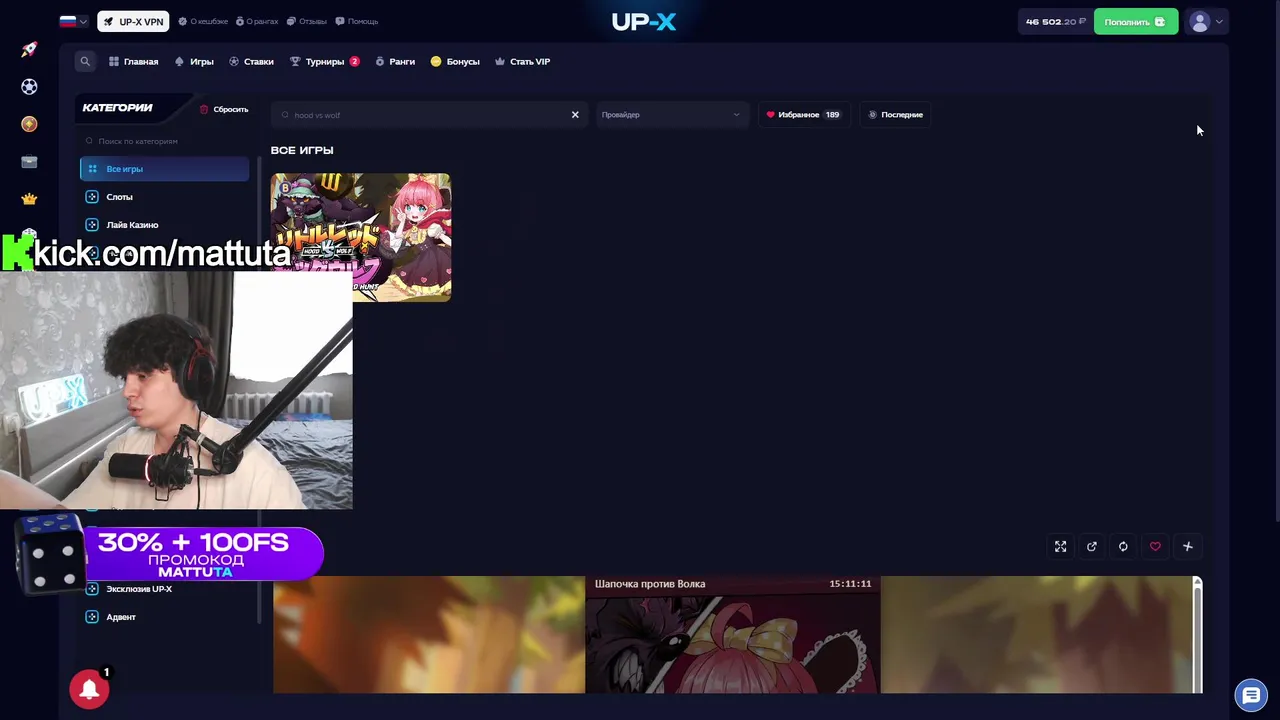Image resolution: width=1280 pixels, height=720 pixels.
Task: Click the 46 502.20 ₽ balance
Action: coord(1055,22)
